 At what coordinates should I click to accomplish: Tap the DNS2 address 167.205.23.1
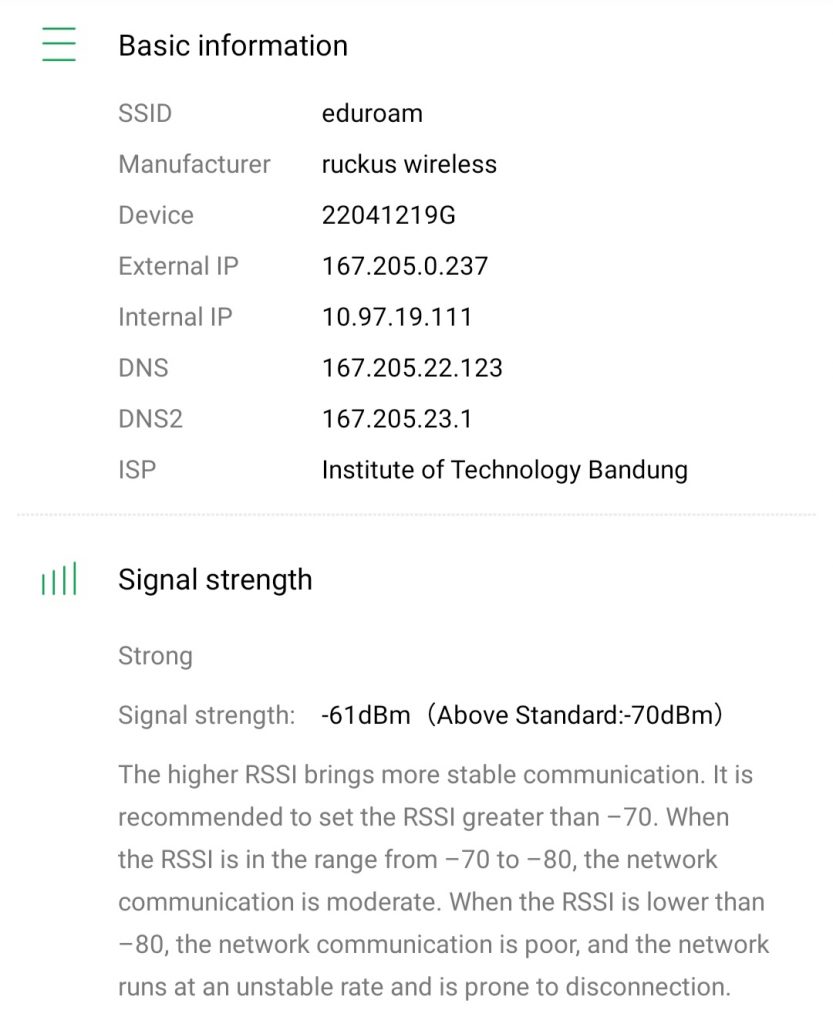(x=397, y=419)
